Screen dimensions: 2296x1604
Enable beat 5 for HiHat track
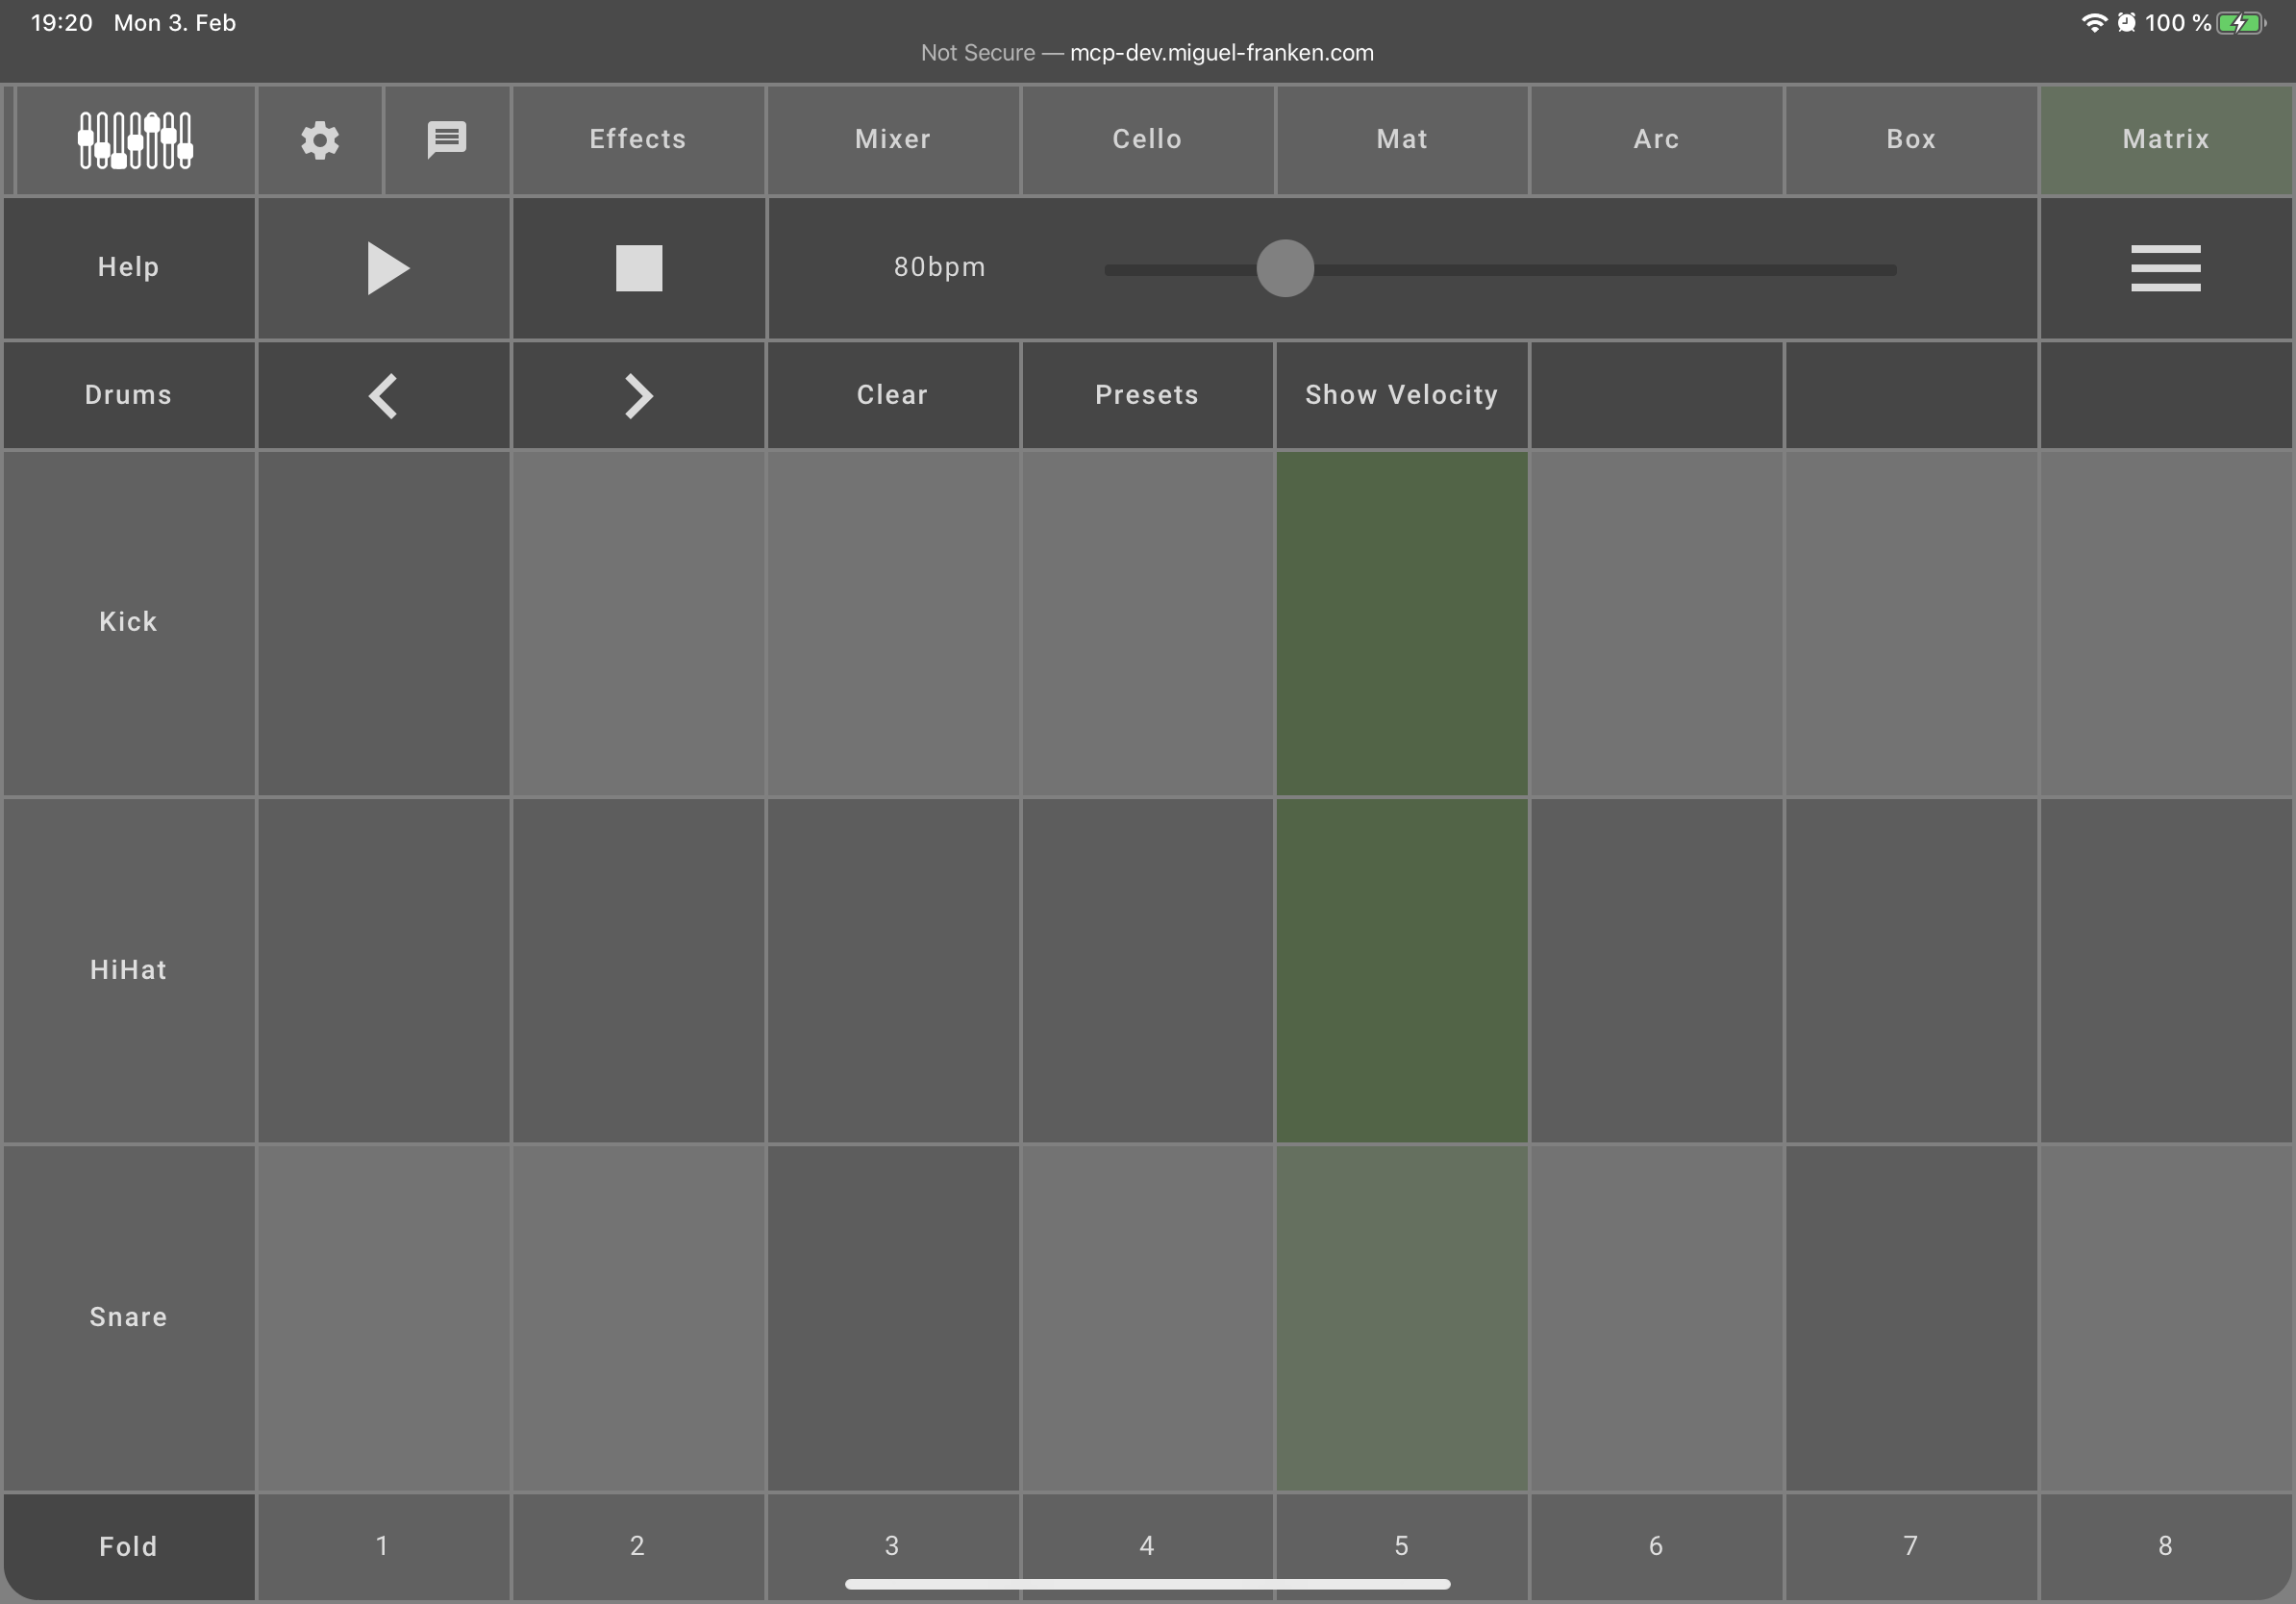coord(1401,968)
